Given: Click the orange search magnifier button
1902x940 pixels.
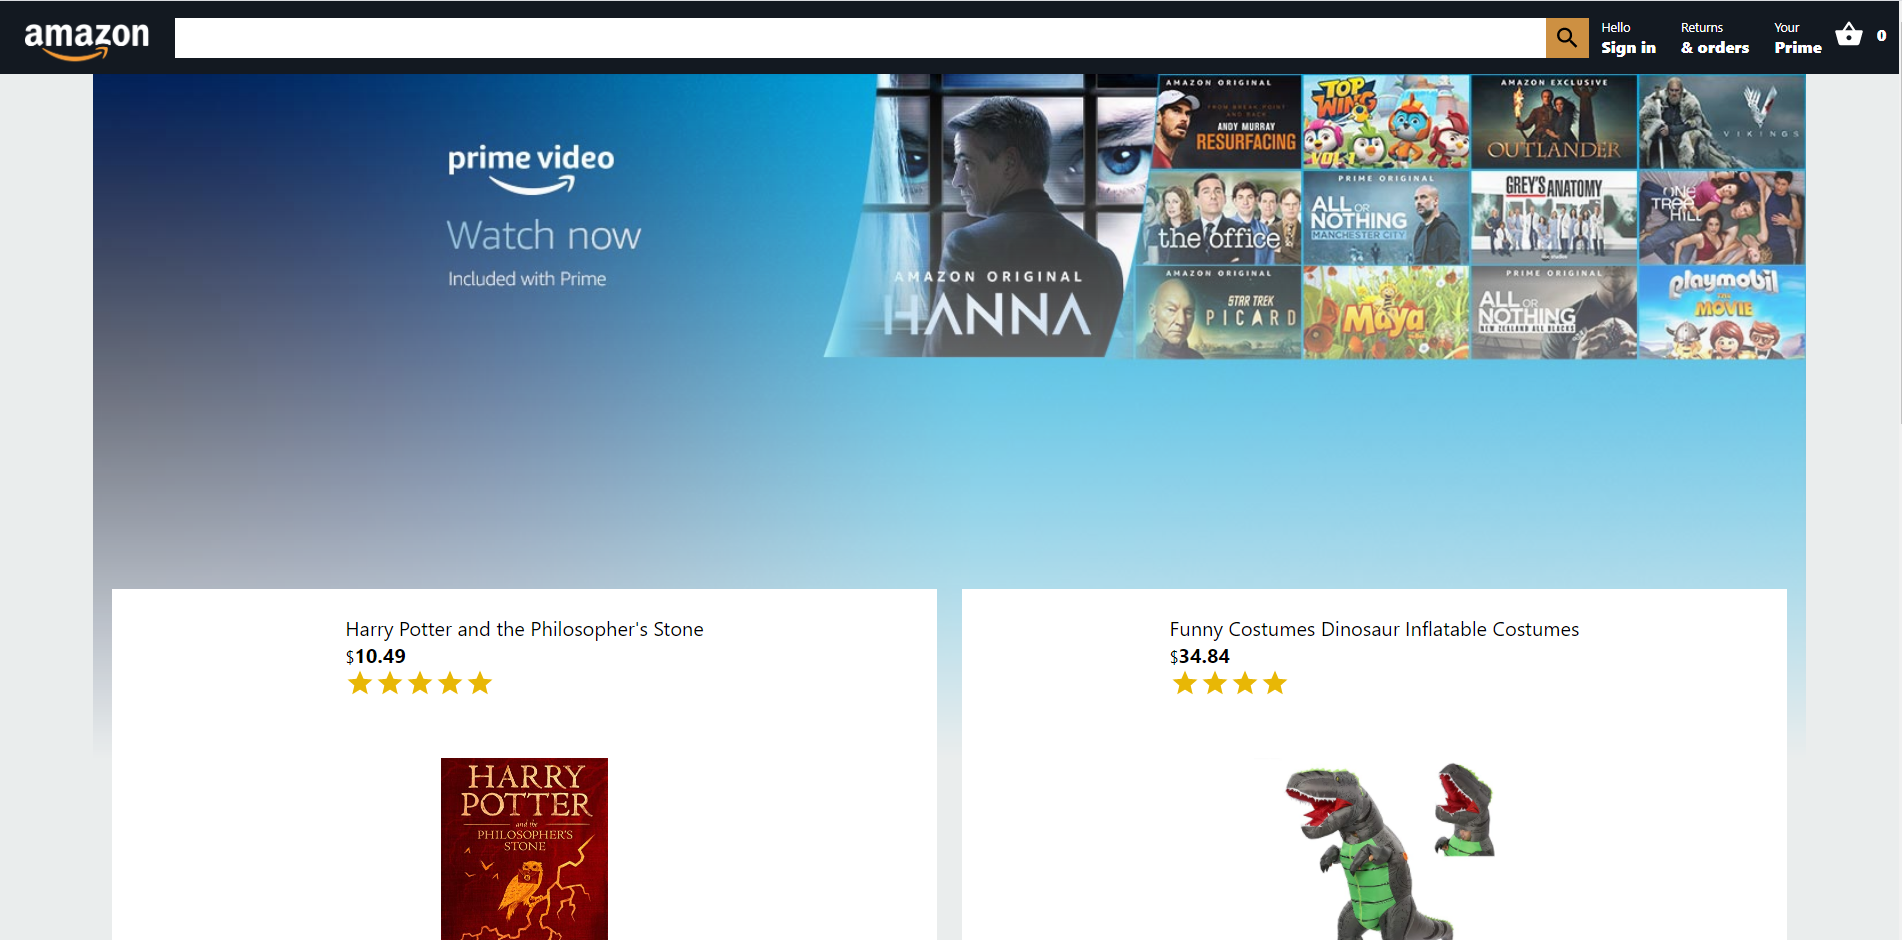Looking at the screenshot, I should tap(1567, 38).
